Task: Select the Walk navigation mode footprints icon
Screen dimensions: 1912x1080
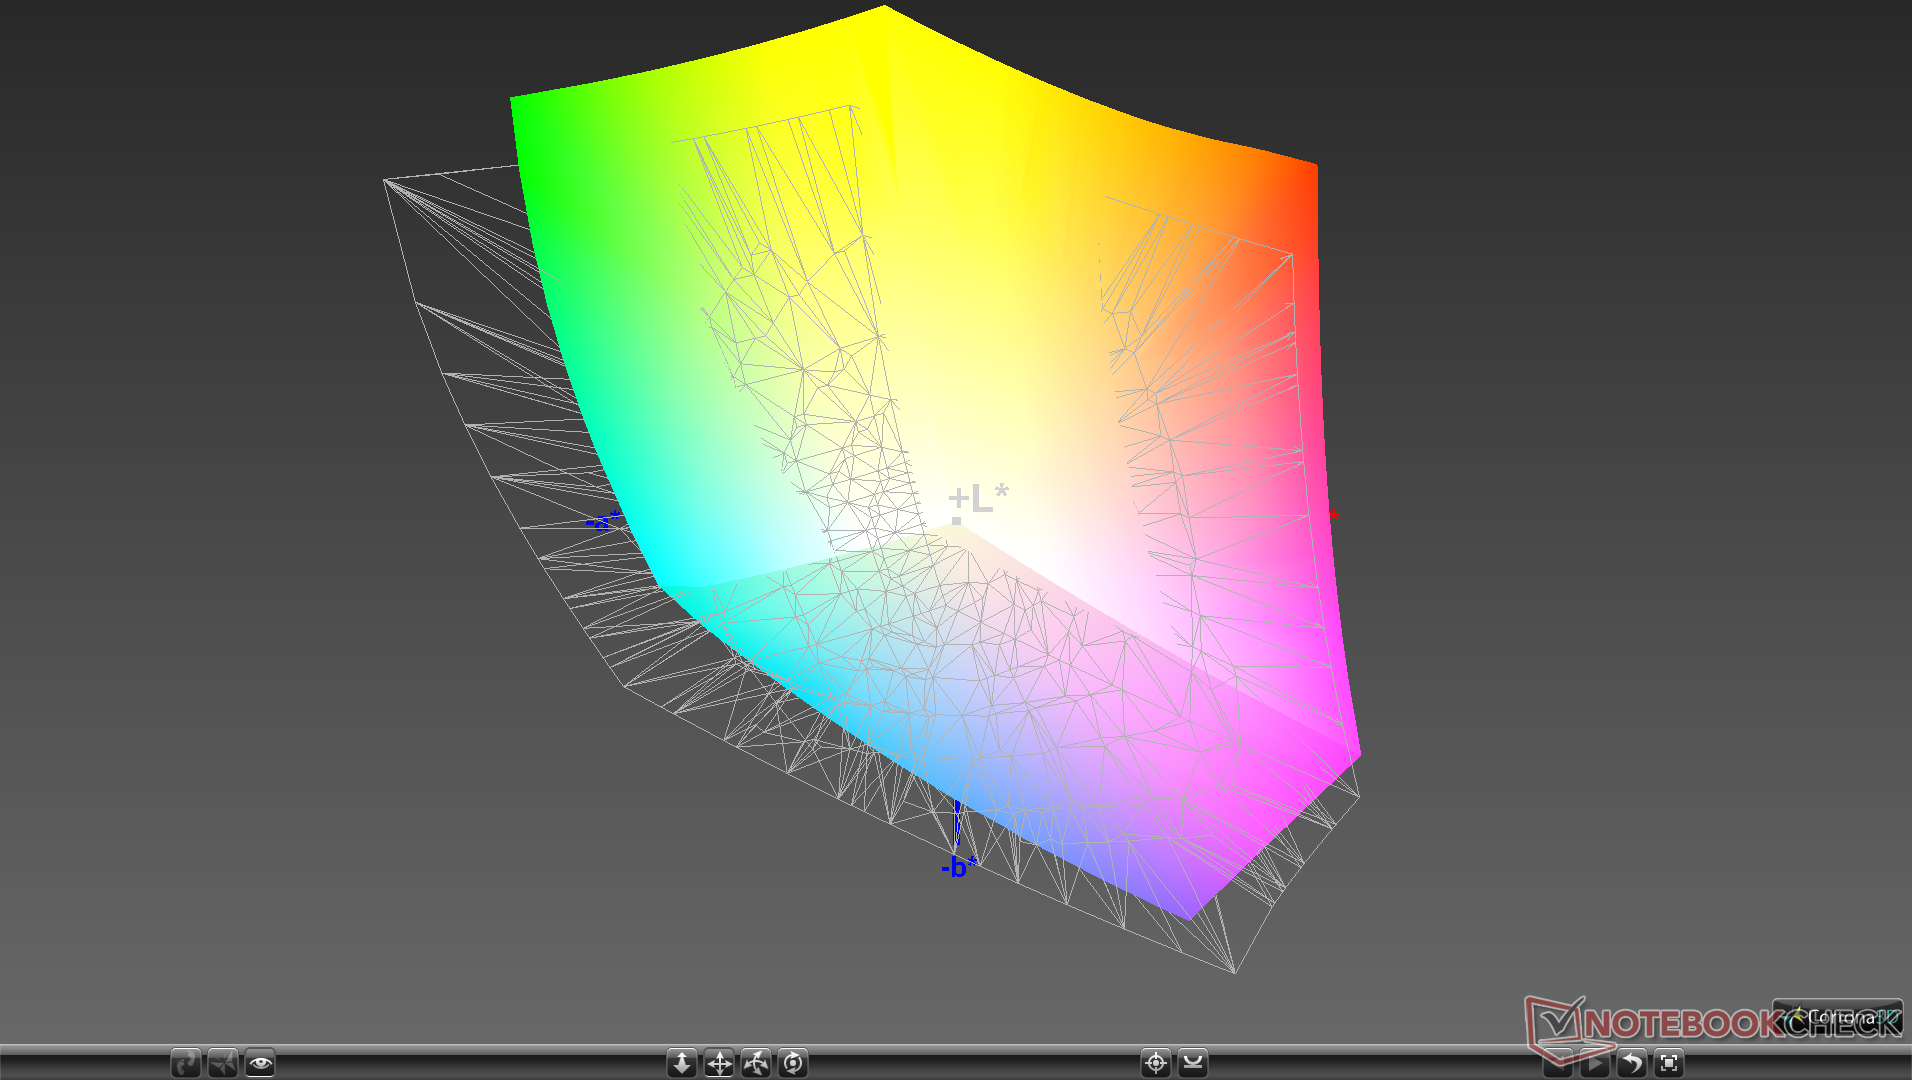Action: [186, 1062]
